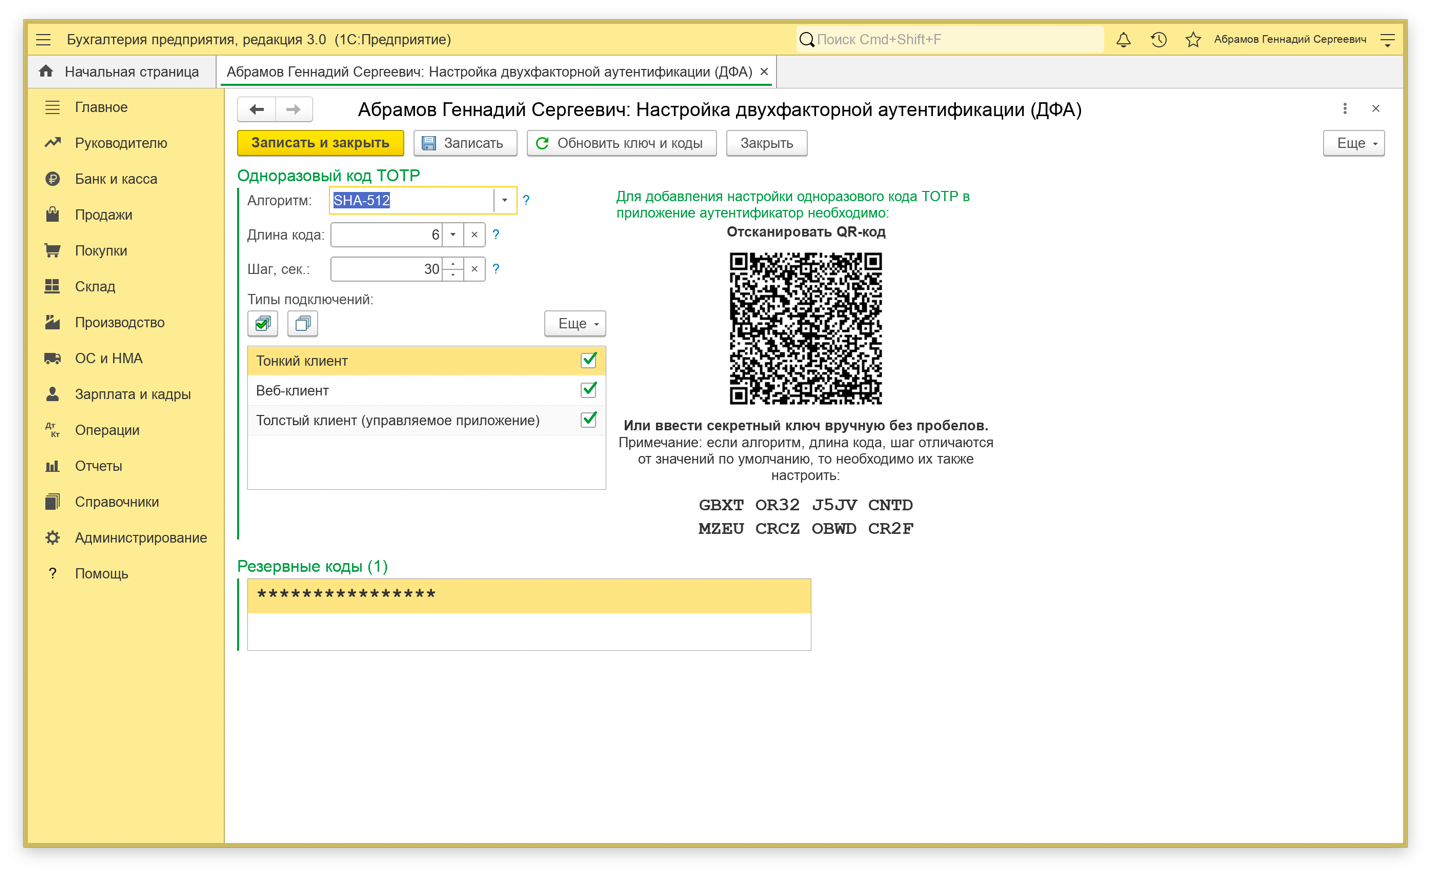This screenshot has width=1431, height=875.
Task: Open the service settings menu icon at top right
Action: click(1388, 40)
